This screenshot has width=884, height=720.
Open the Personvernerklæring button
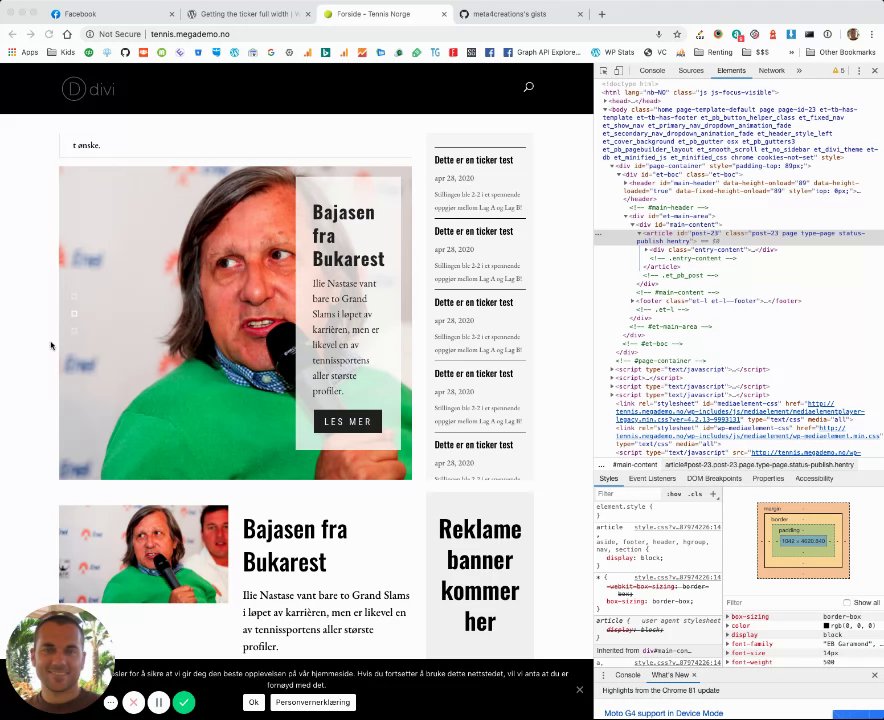point(313,702)
